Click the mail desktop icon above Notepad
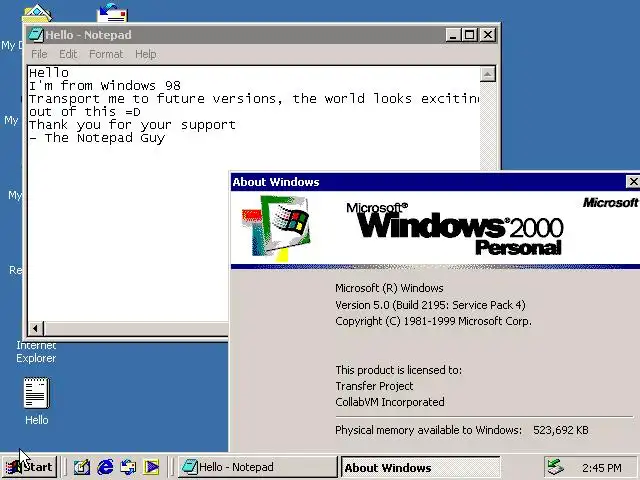 tap(112, 12)
